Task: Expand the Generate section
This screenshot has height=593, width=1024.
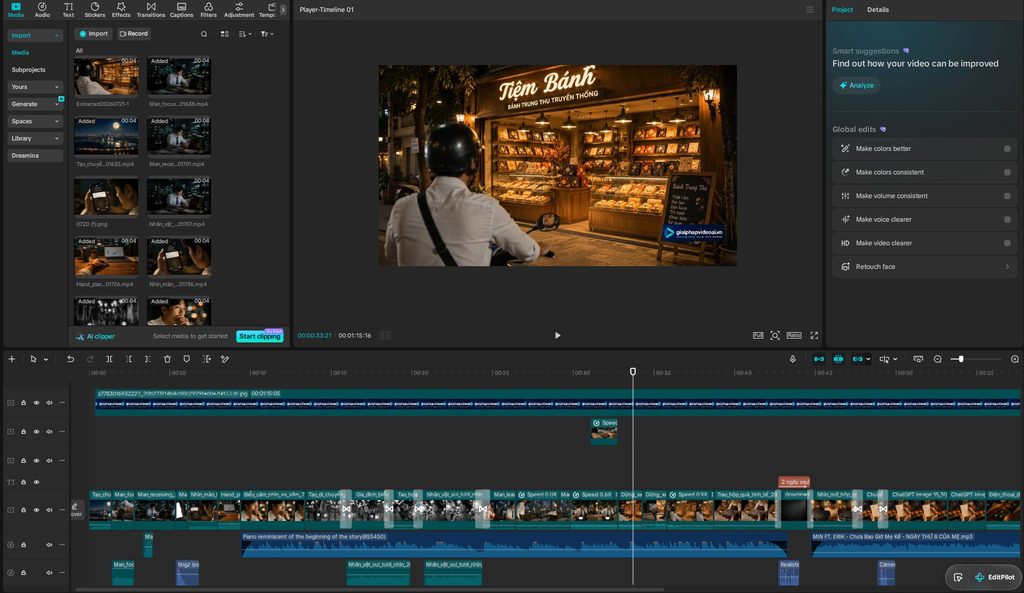Action: (35, 104)
